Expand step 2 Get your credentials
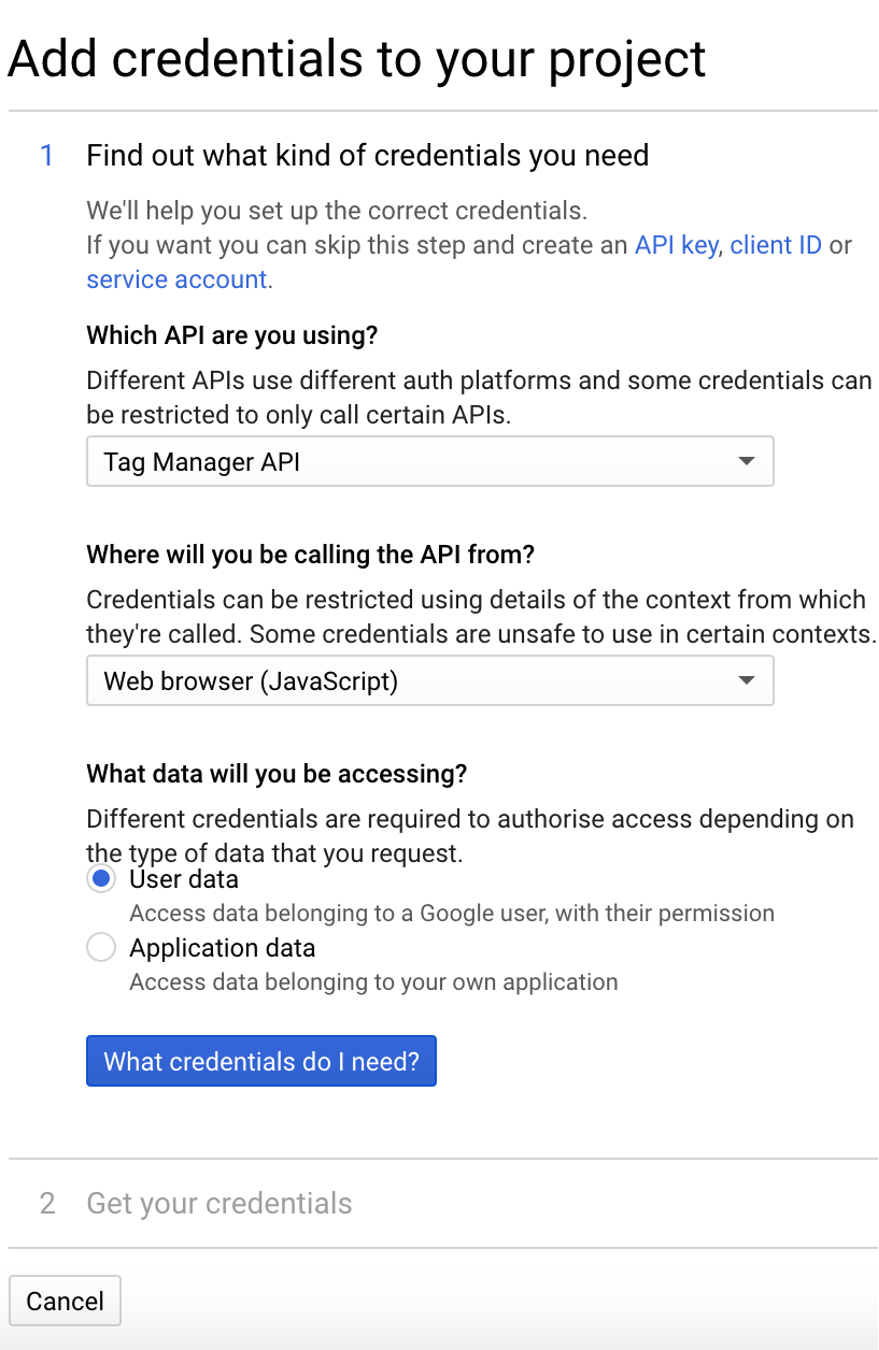The image size is (879, 1350). [x=219, y=1202]
